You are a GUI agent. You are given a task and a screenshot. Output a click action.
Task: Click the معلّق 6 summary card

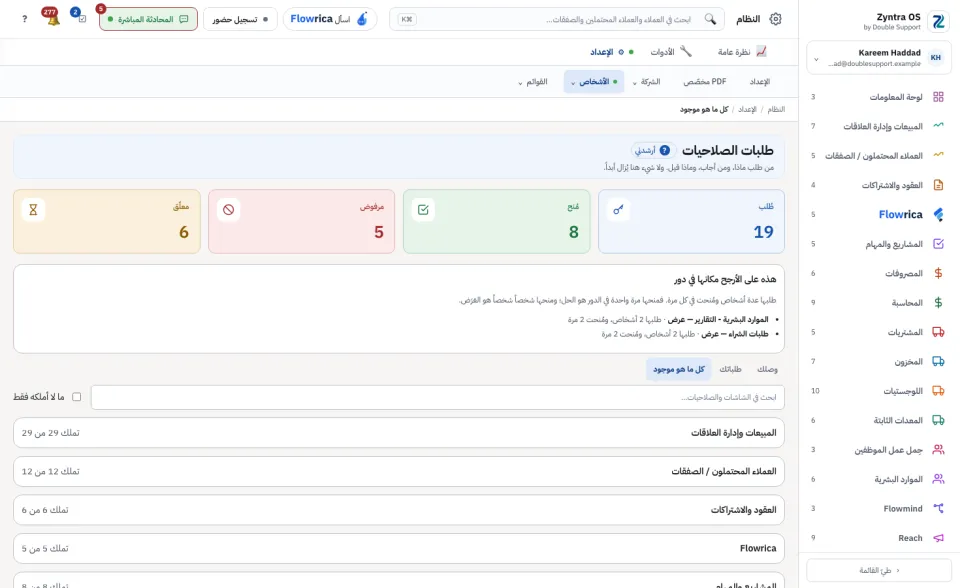[107, 221]
